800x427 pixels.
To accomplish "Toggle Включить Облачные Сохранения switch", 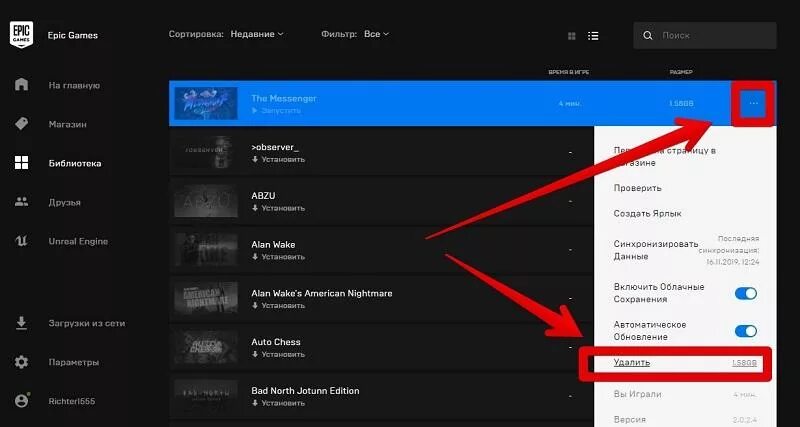I will 745,293.
